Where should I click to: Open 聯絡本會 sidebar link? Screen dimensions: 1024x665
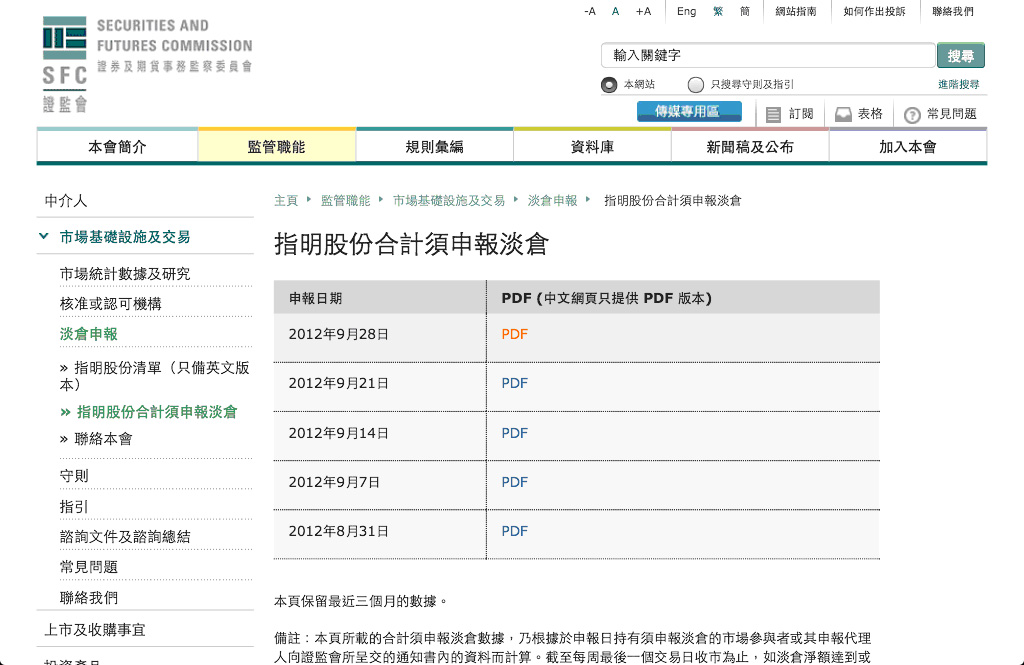click(x=96, y=439)
